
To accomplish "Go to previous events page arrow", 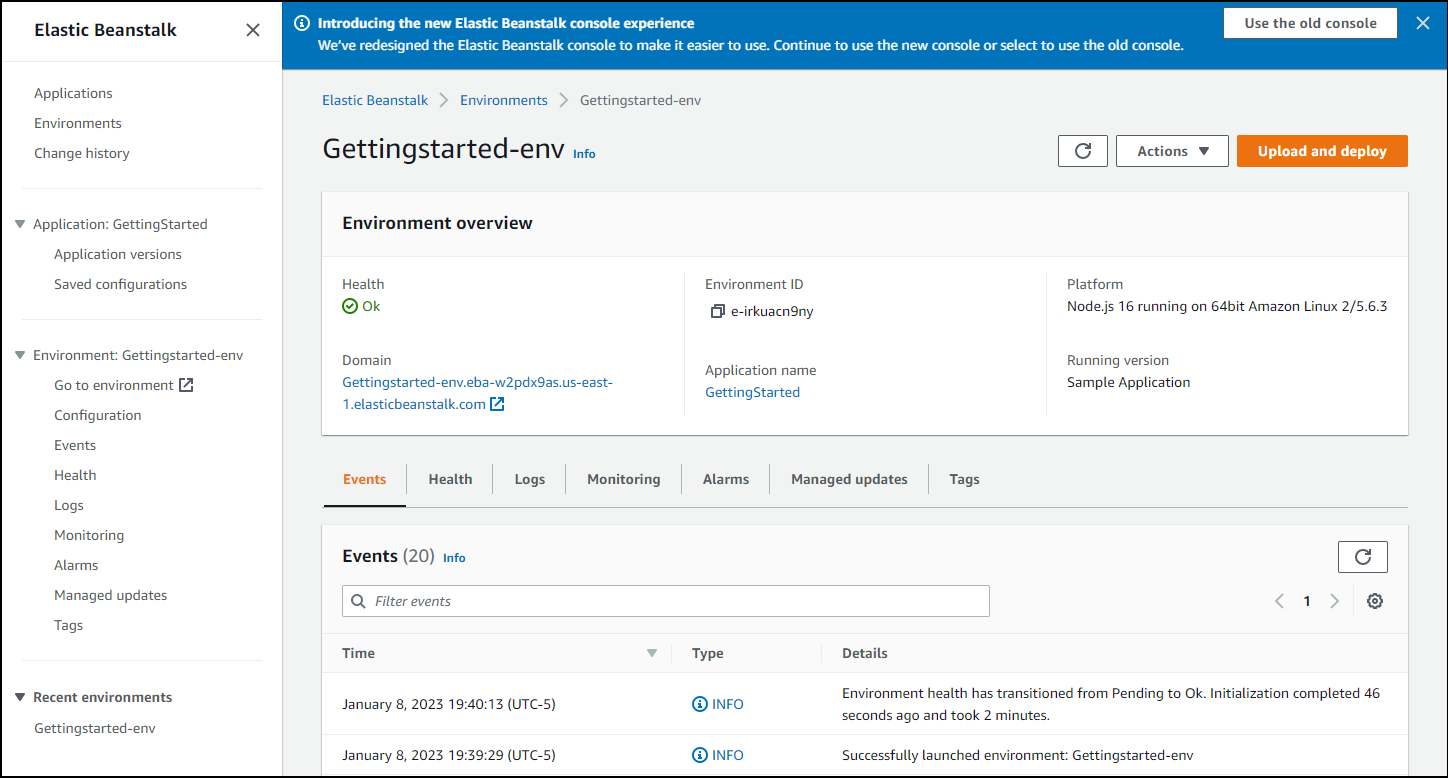I will (1279, 601).
